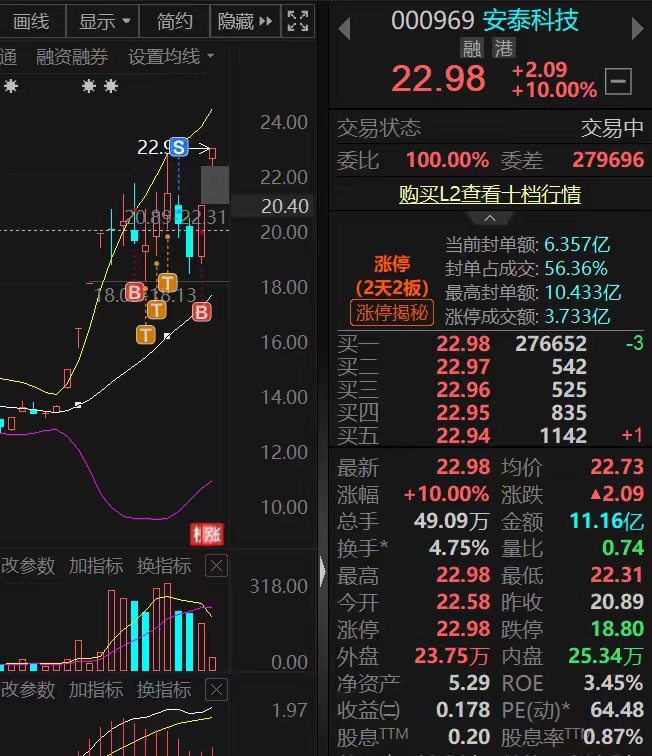Click the 总手 value 49.09万

(451, 521)
